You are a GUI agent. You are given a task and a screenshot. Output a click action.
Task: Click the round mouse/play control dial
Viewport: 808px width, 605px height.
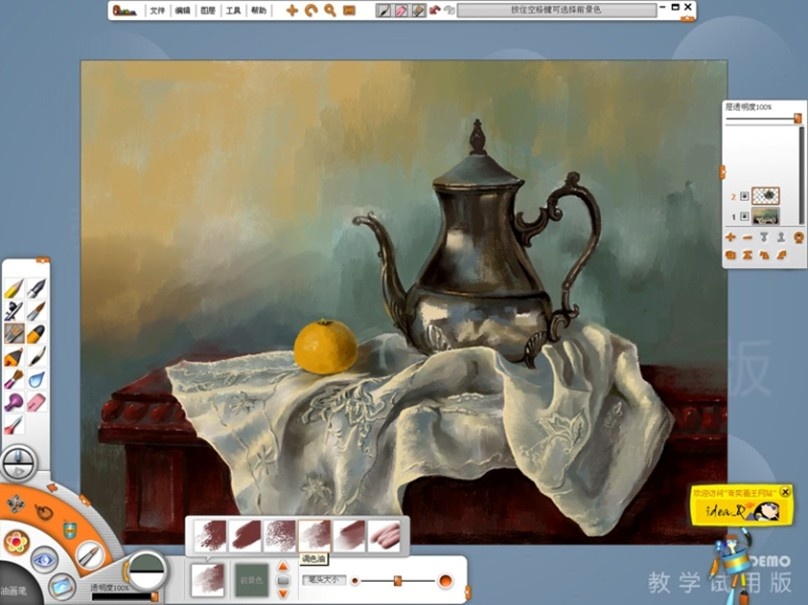19,463
